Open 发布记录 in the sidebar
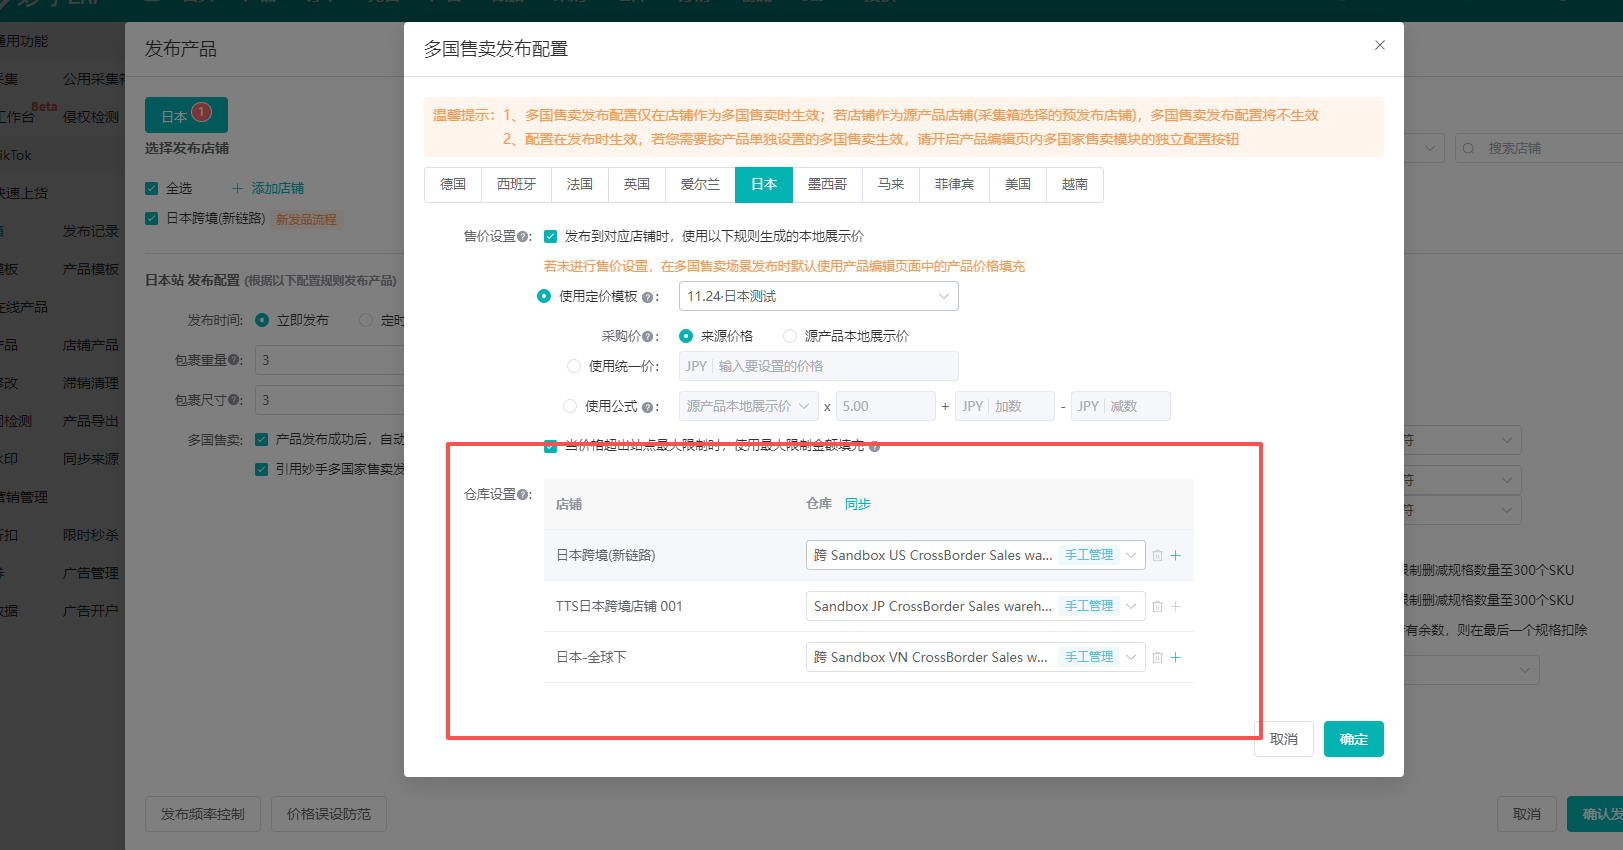This screenshot has width=1623, height=850. pos(91,231)
